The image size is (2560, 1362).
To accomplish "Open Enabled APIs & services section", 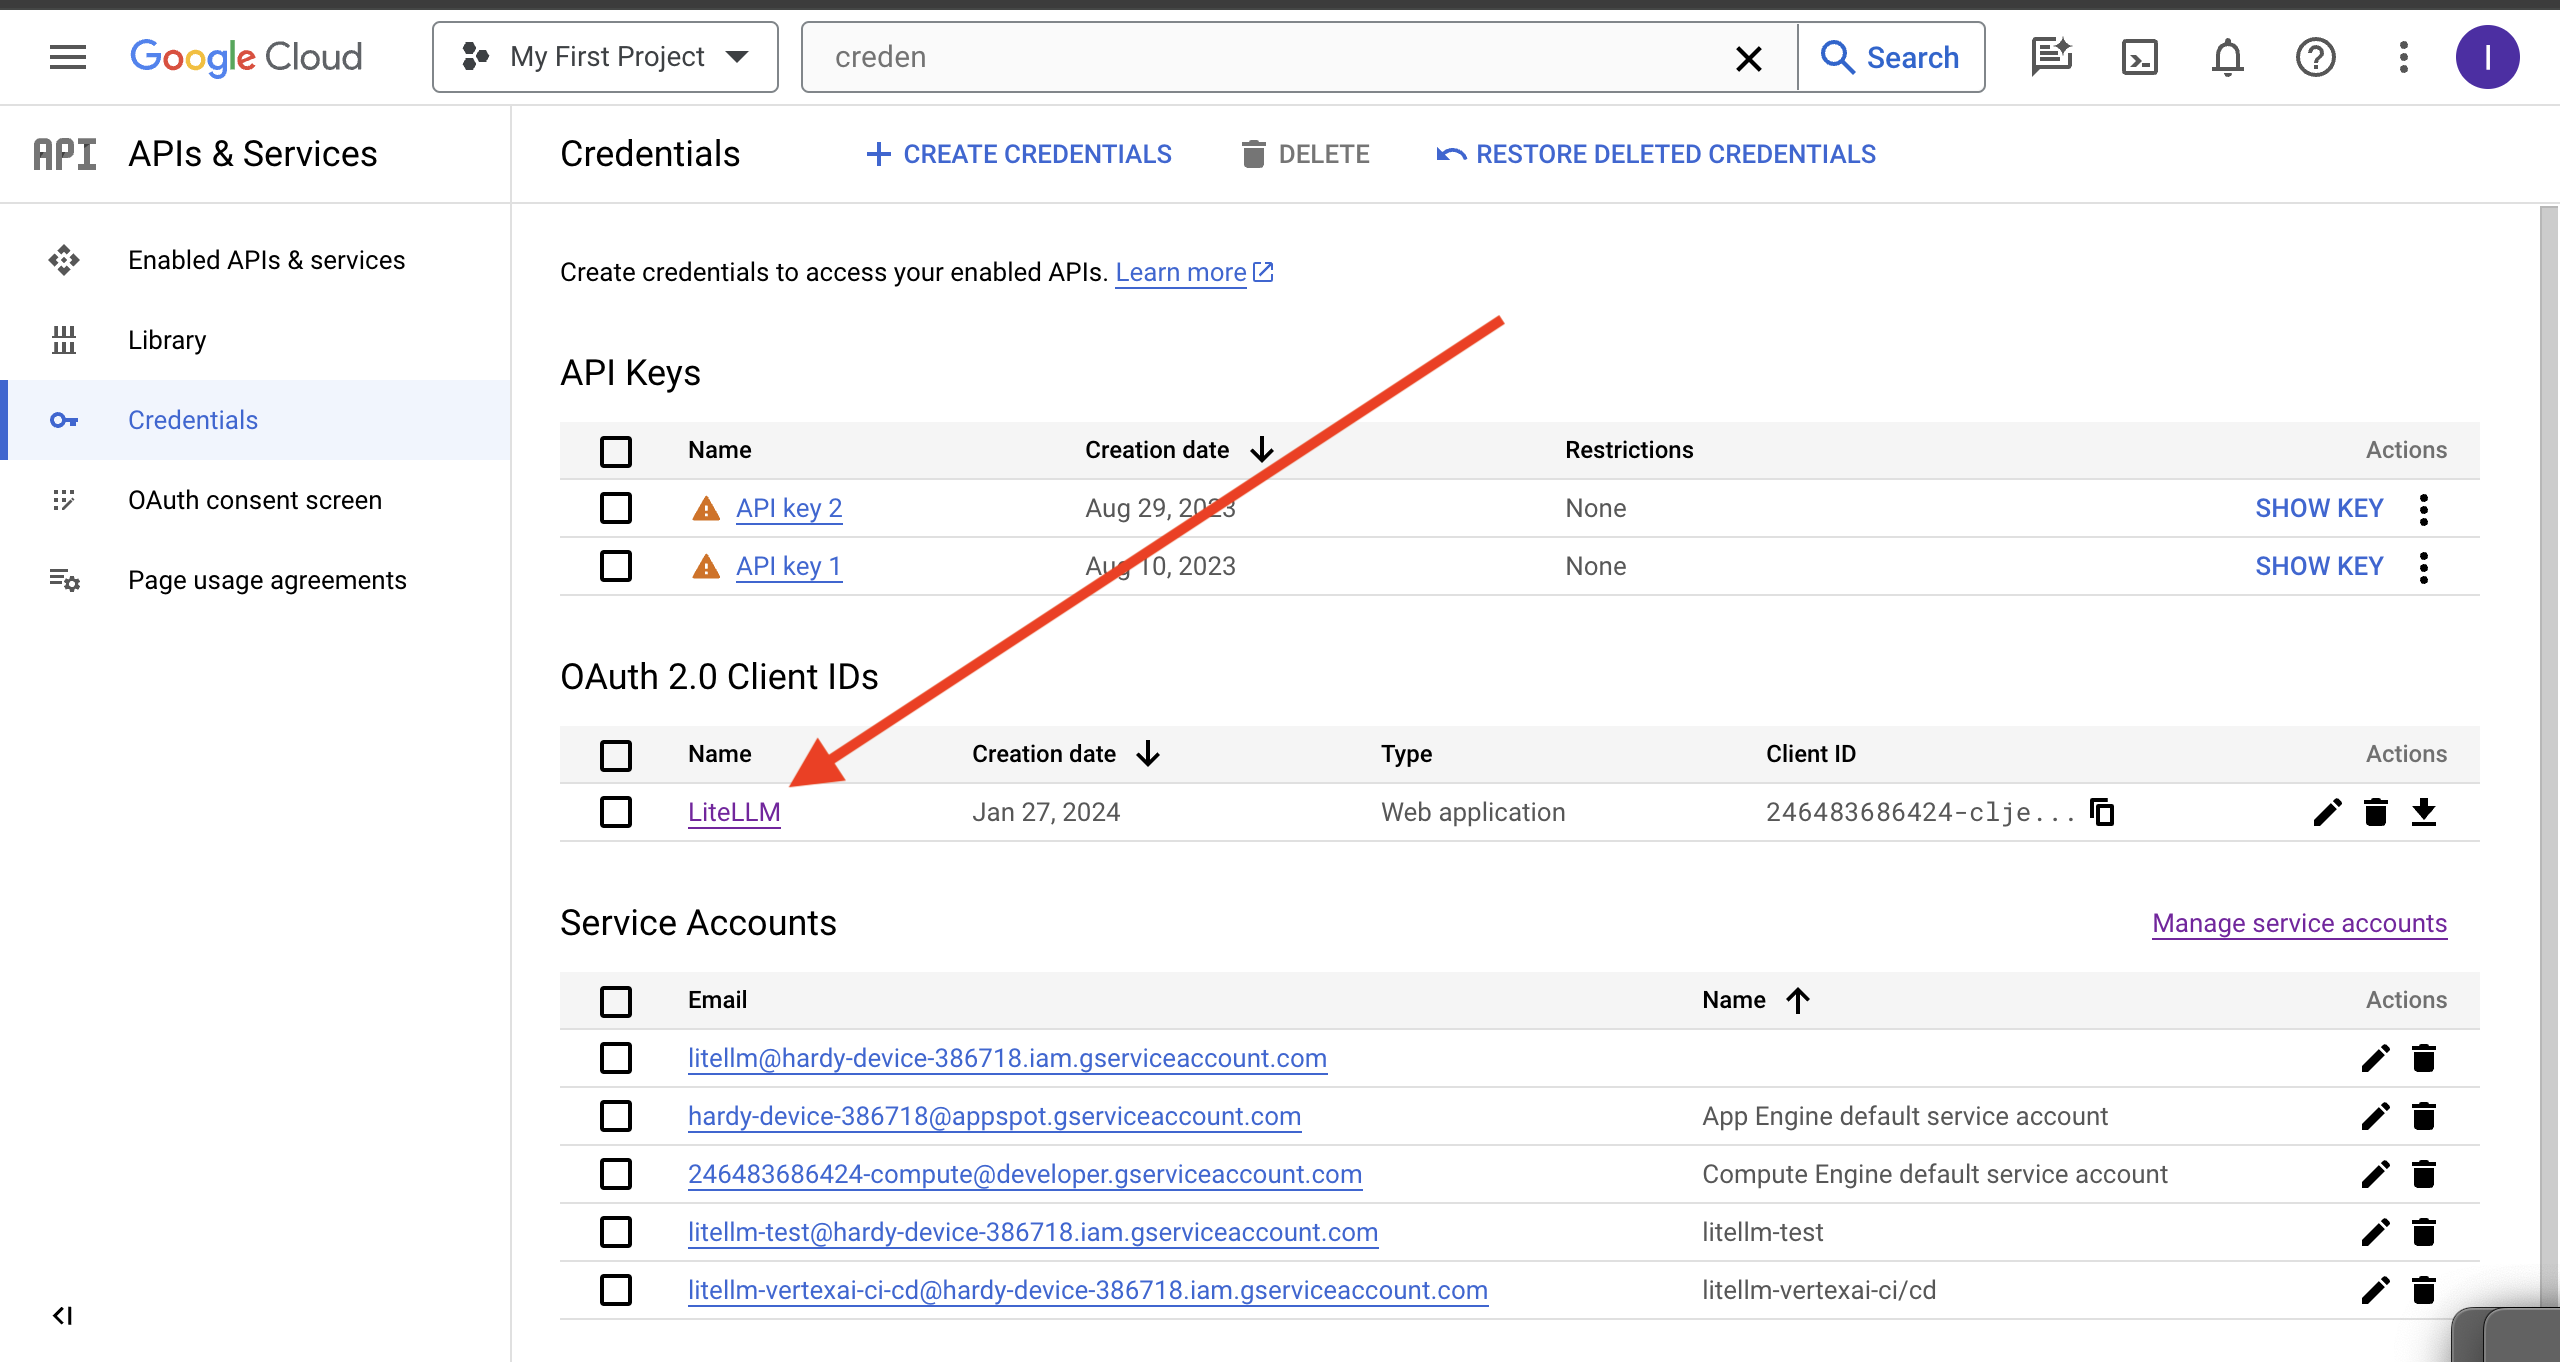I will pyautogui.click(x=266, y=260).
